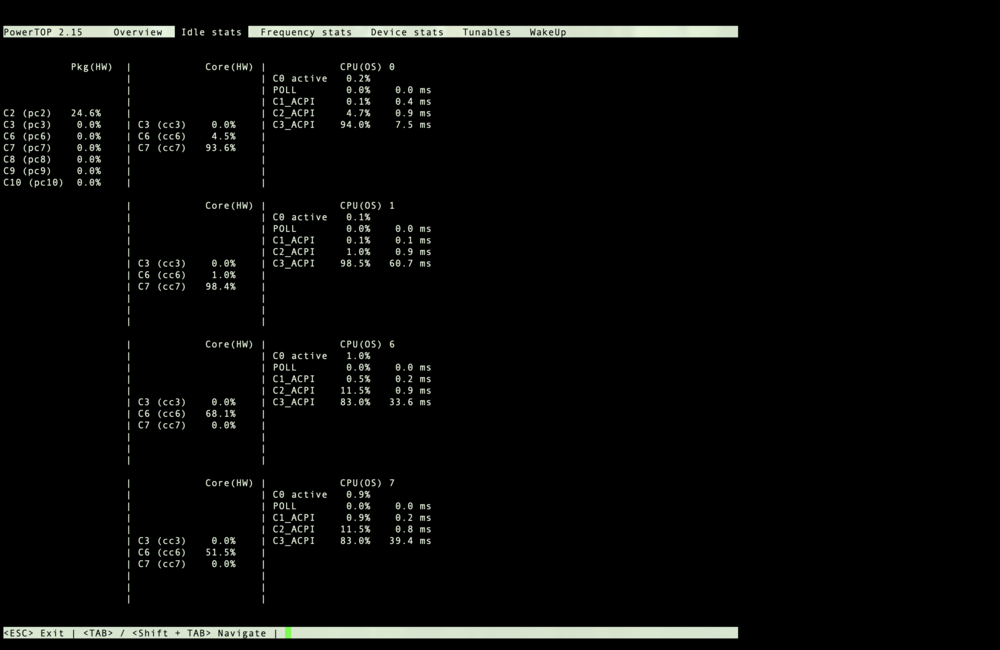Click the Pkg(HW) column header

[x=91, y=66]
